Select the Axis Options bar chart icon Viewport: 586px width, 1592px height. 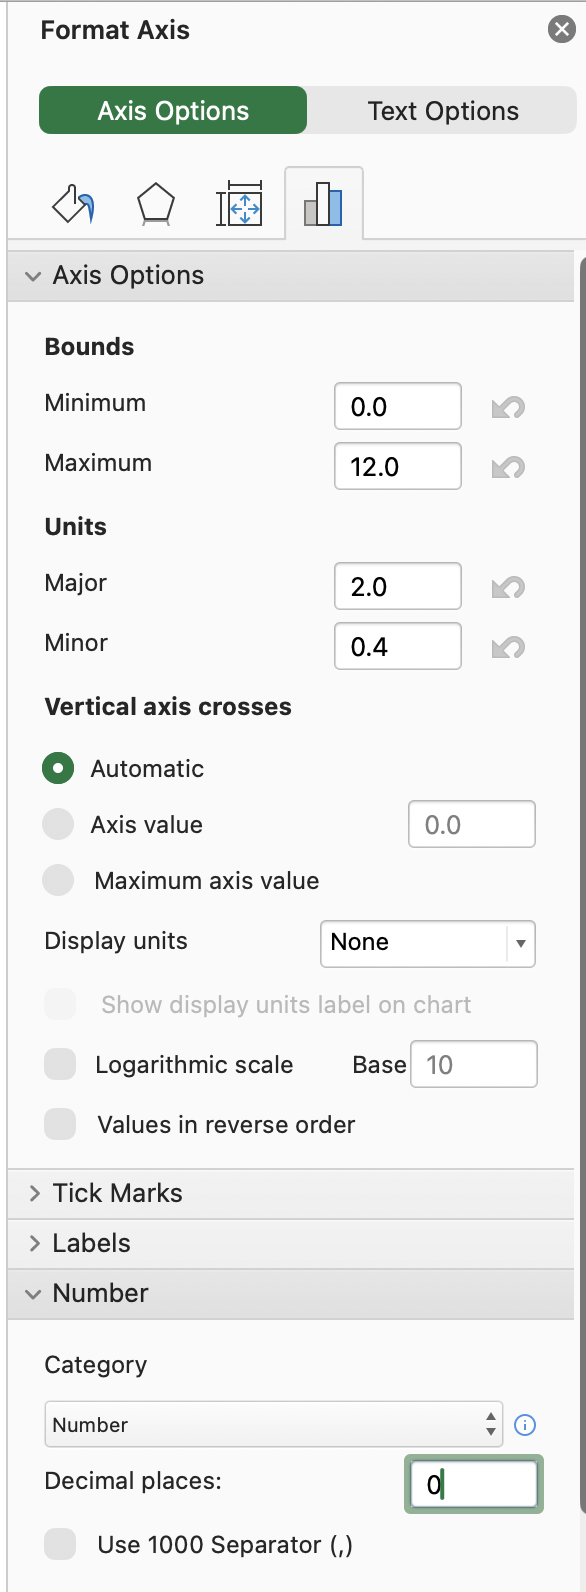click(x=323, y=204)
